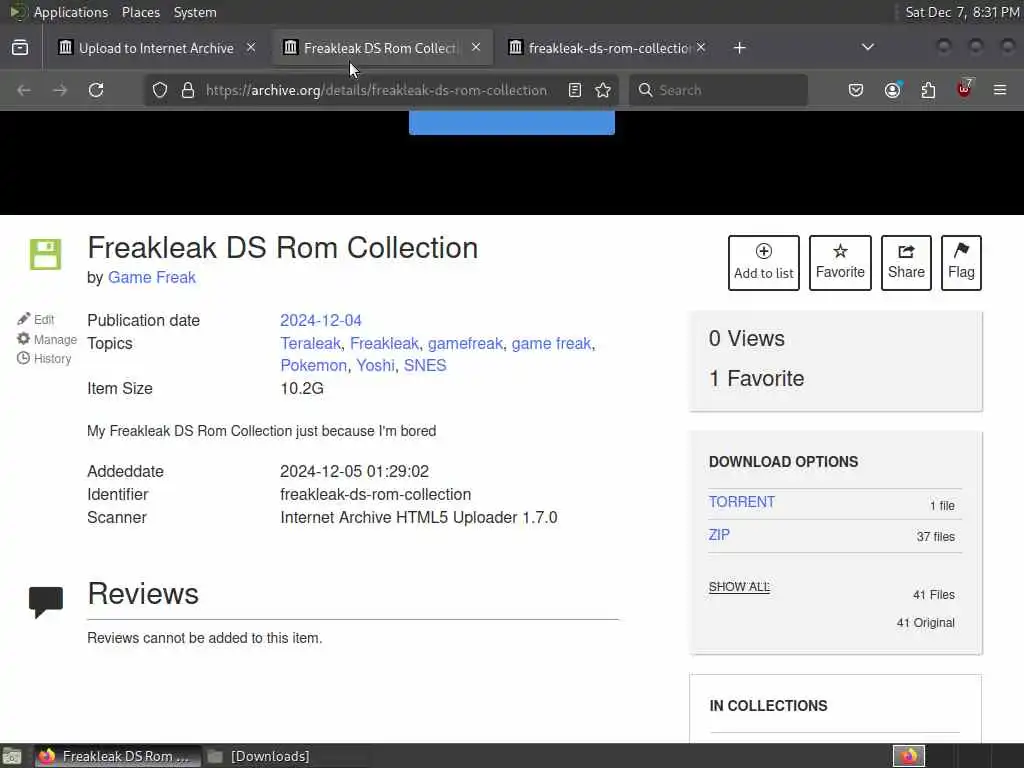Viewport: 1024px width, 768px height.
Task: Close the freakleak-ds-rom-collection tab
Action: click(701, 47)
